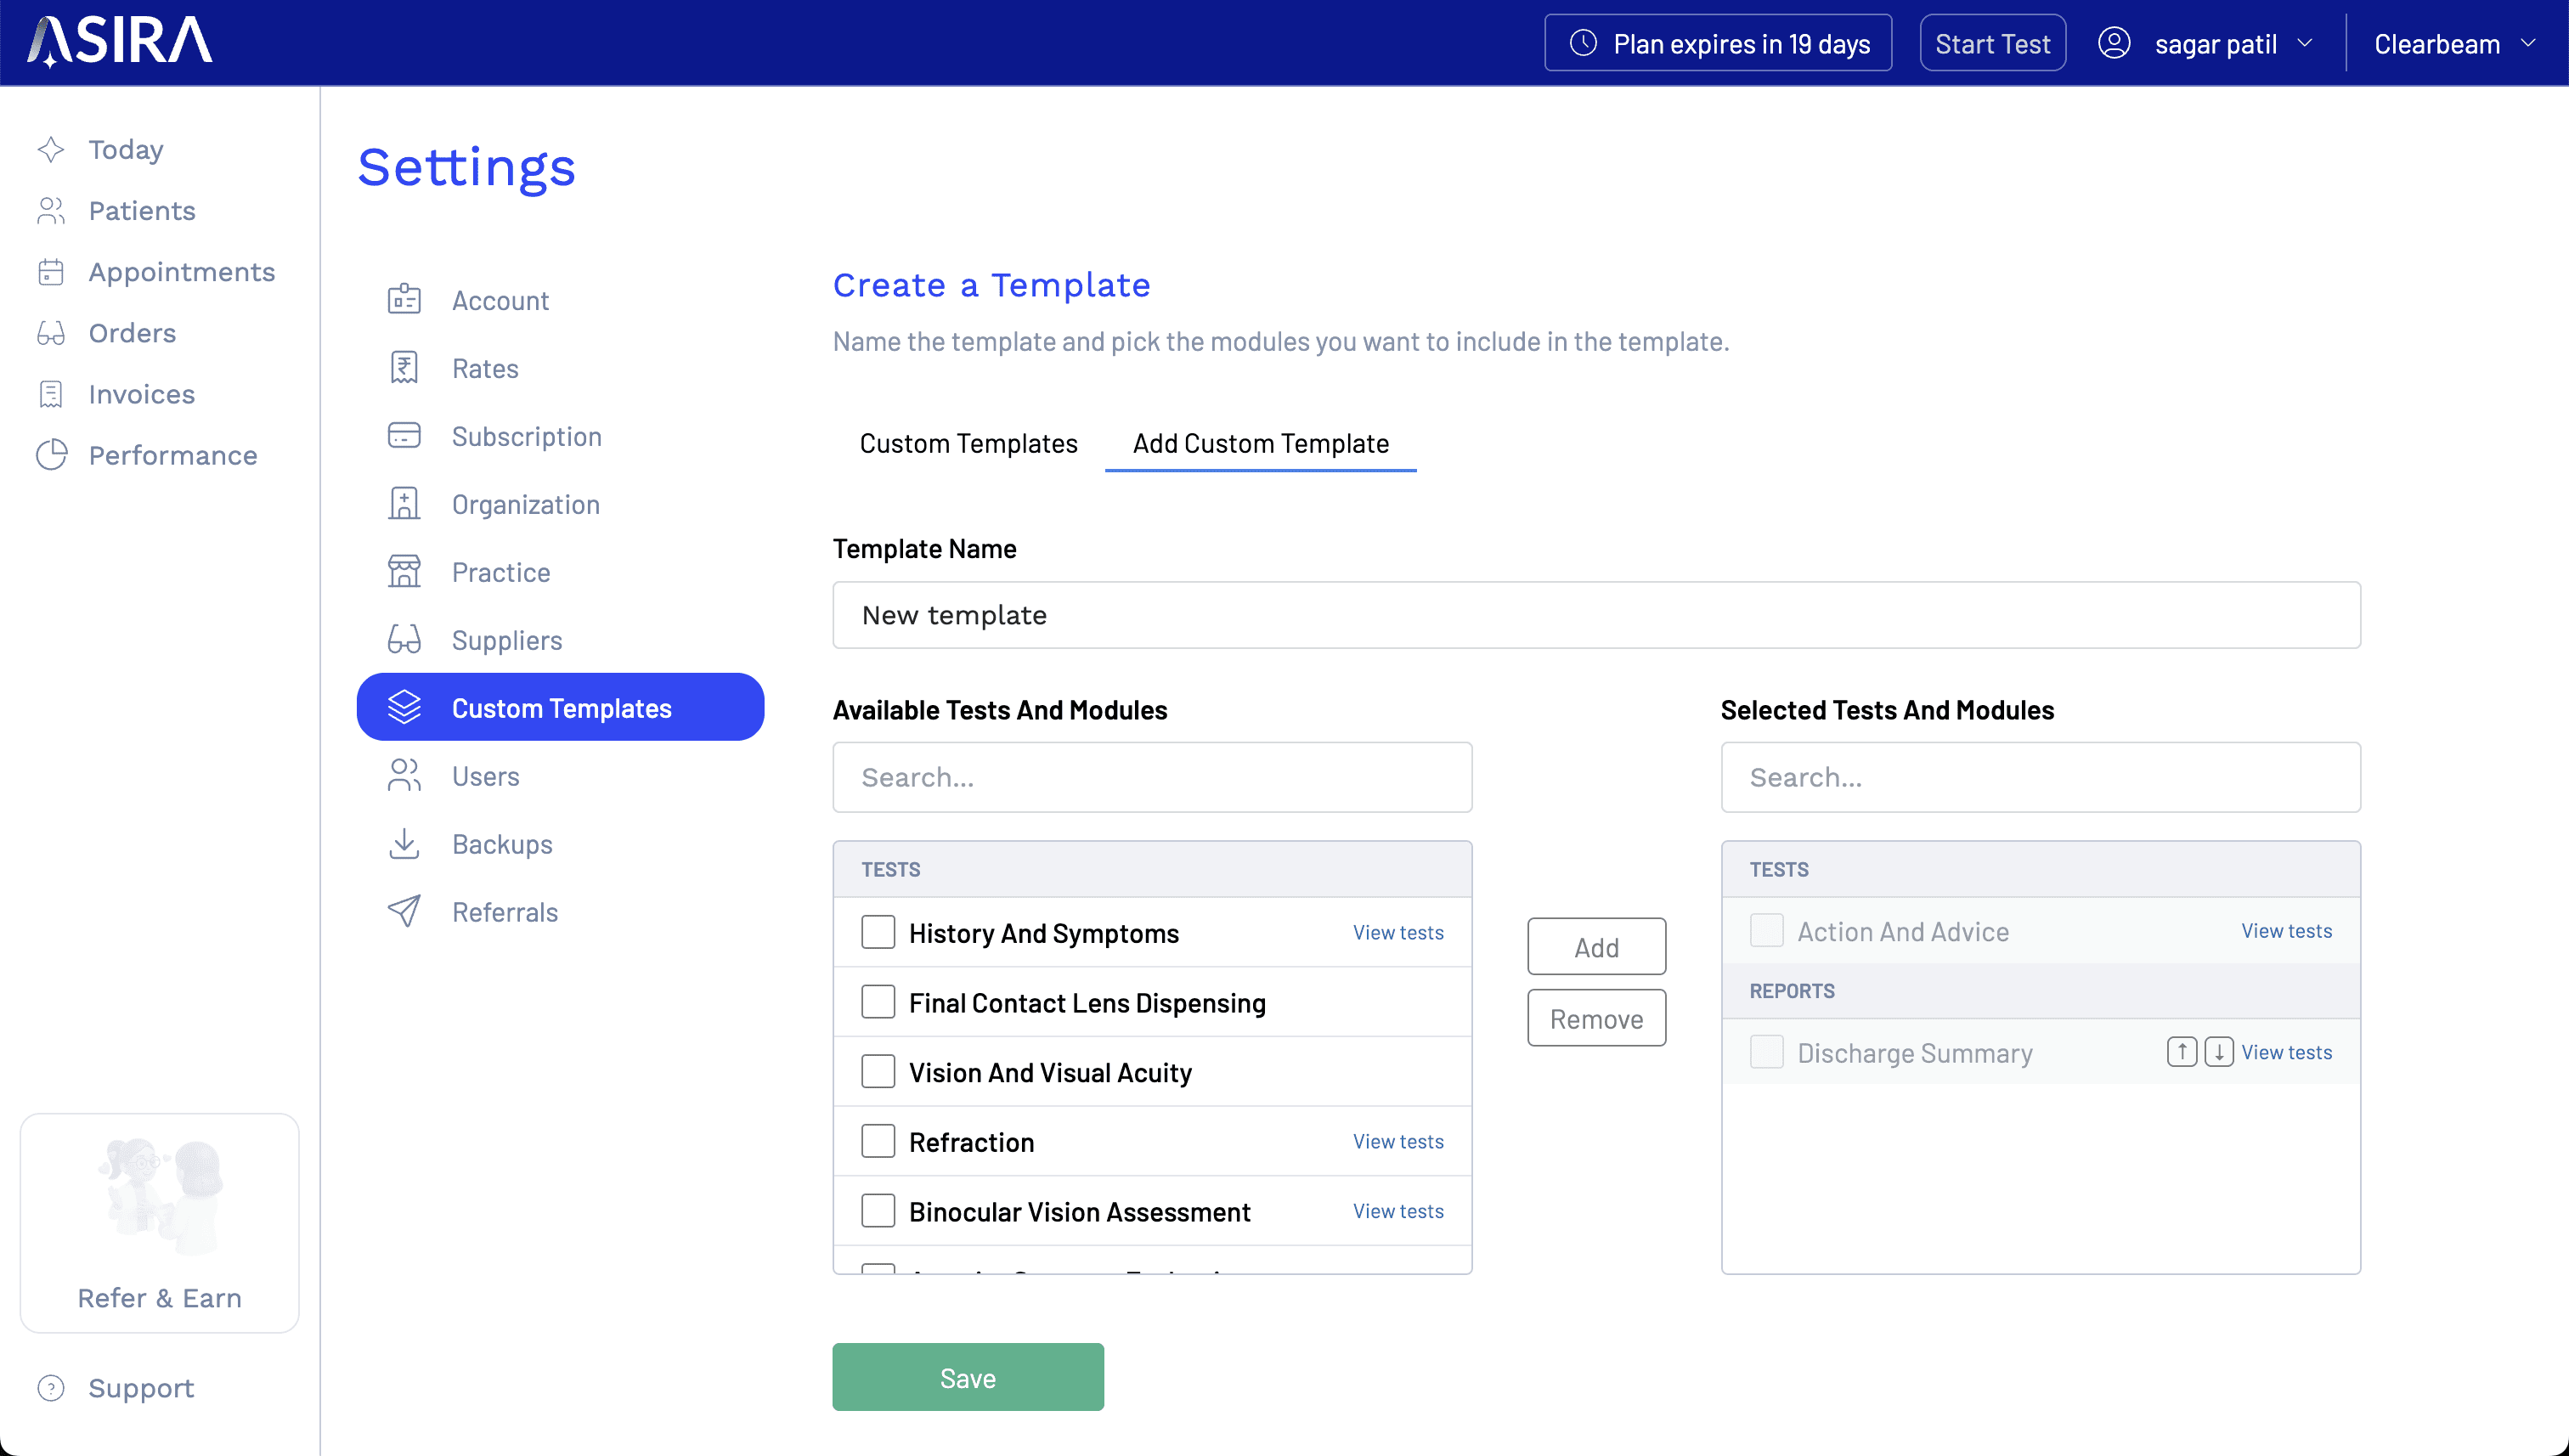Click the Today star icon in sidebar
The image size is (2569, 1456).
(x=51, y=150)
